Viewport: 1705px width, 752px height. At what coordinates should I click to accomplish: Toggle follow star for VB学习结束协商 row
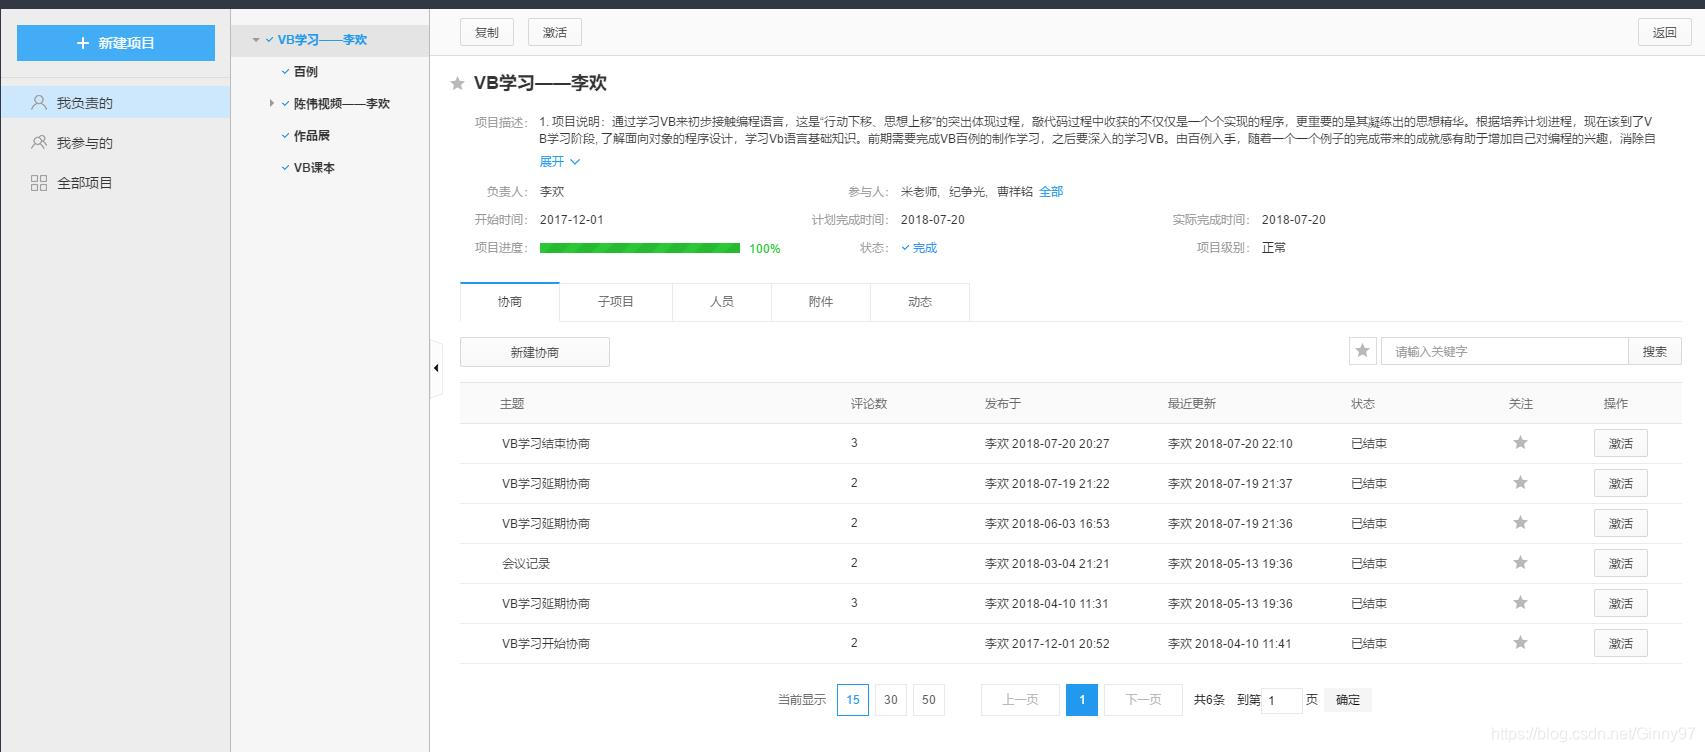pyautogui.click(x=1520, y=443)
